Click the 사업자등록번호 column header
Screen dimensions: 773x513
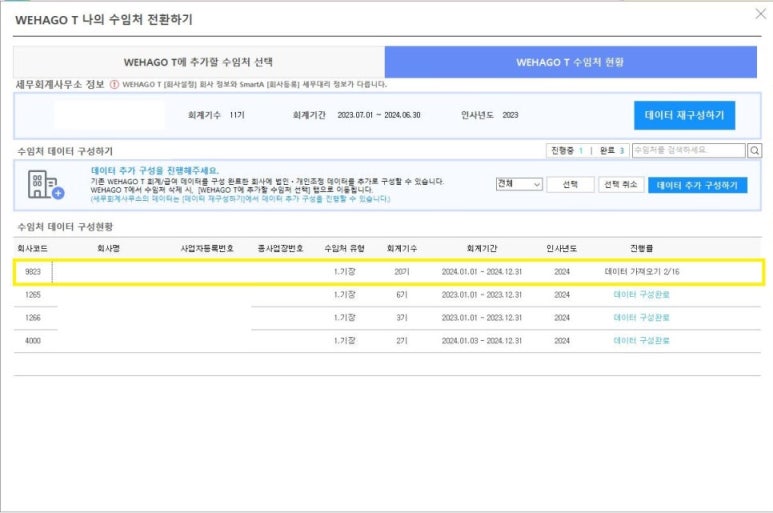207,248
